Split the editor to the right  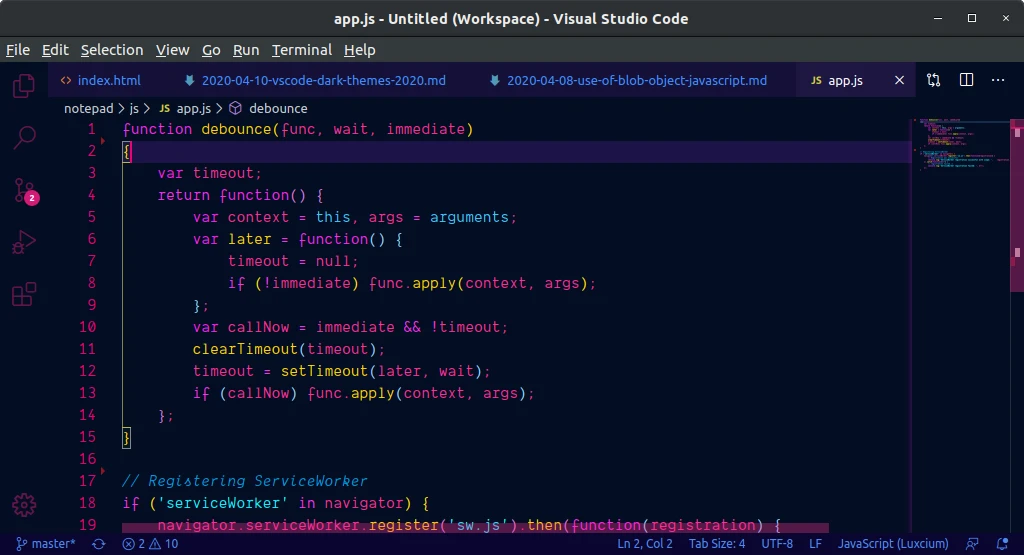(967, 80)
